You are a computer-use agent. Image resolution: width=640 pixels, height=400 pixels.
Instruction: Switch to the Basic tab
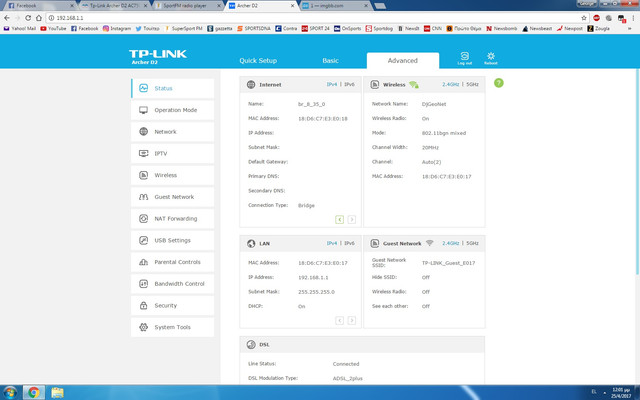pyautogui.click(x=330, y=60)
